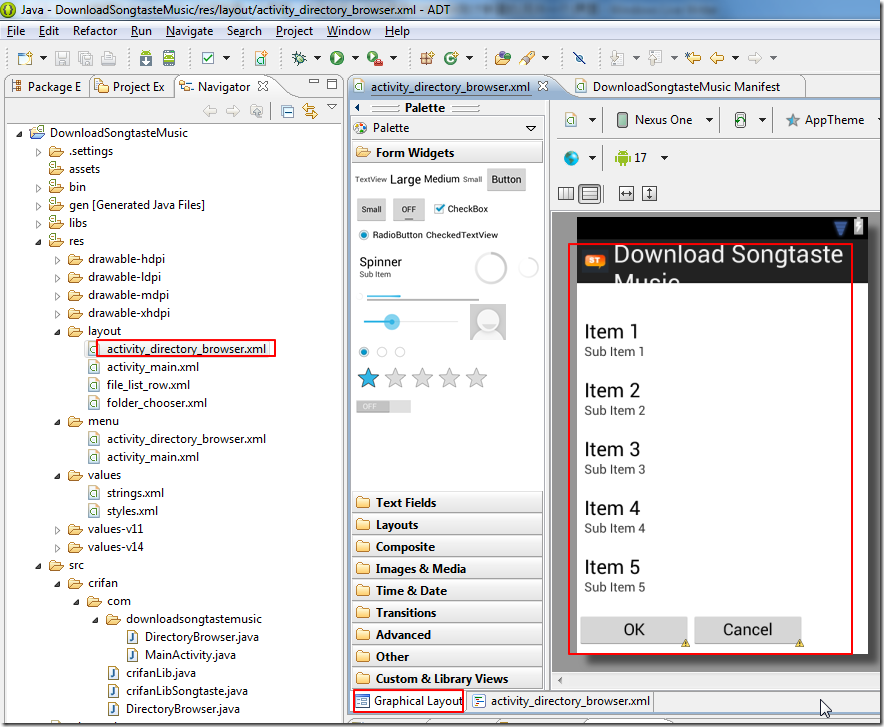Open the Nexus One device dropdown

663,120
